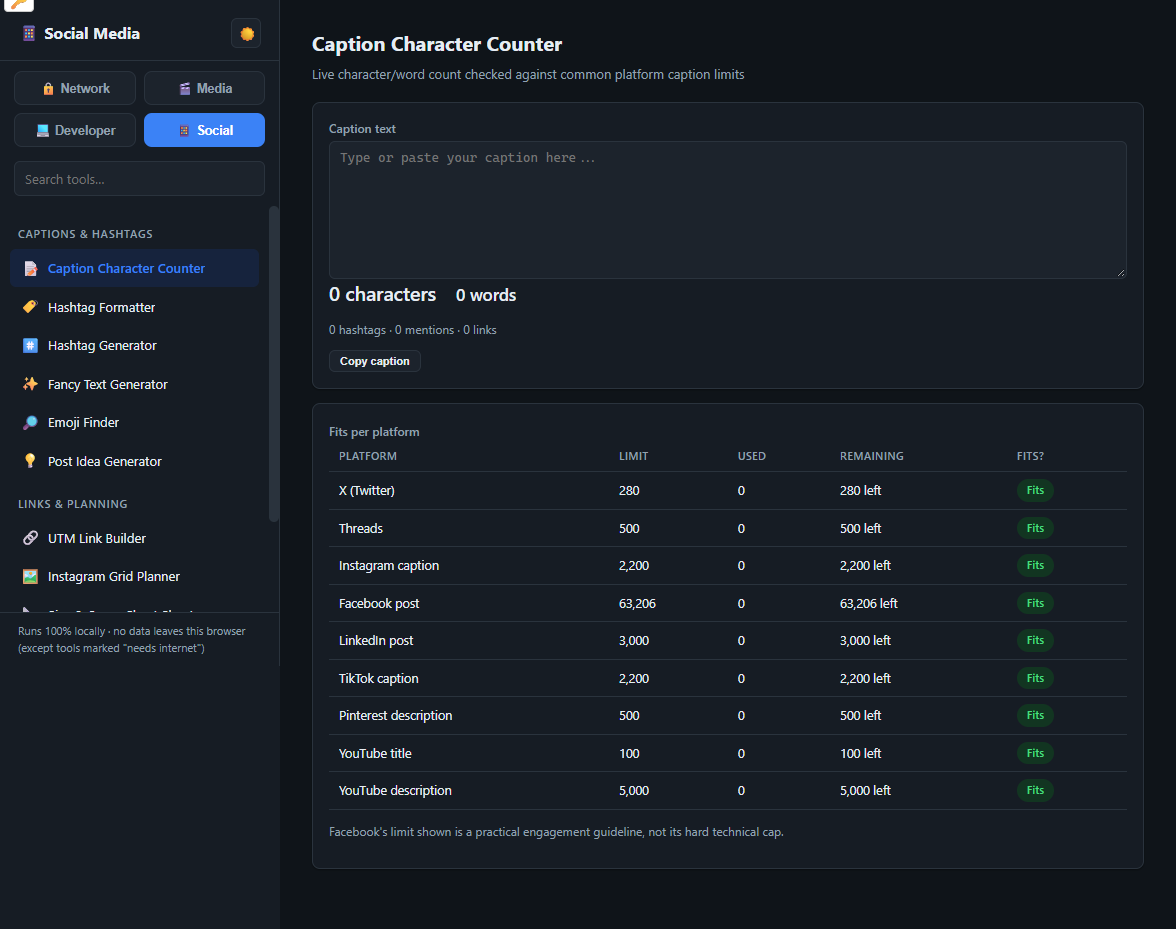The width and height of the screenshot is (1176, 929).
Task: Click the PLATFORM column header
Action: (368, 456)
